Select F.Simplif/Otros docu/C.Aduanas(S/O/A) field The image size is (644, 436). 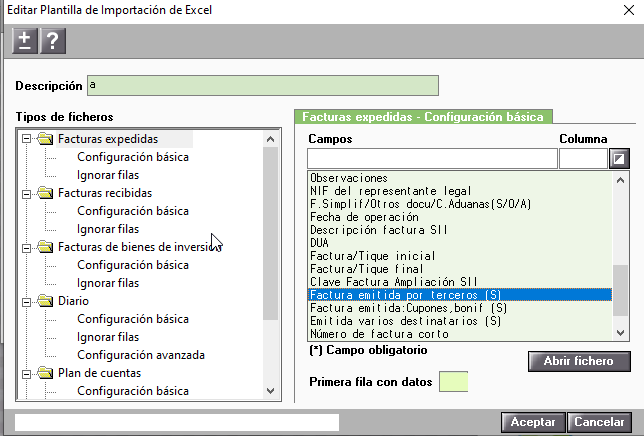tap(460, 204)
